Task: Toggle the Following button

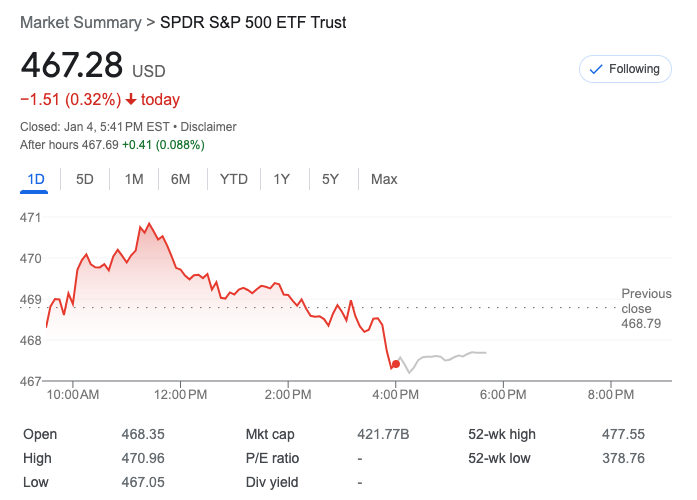Action: pos(625,69)
